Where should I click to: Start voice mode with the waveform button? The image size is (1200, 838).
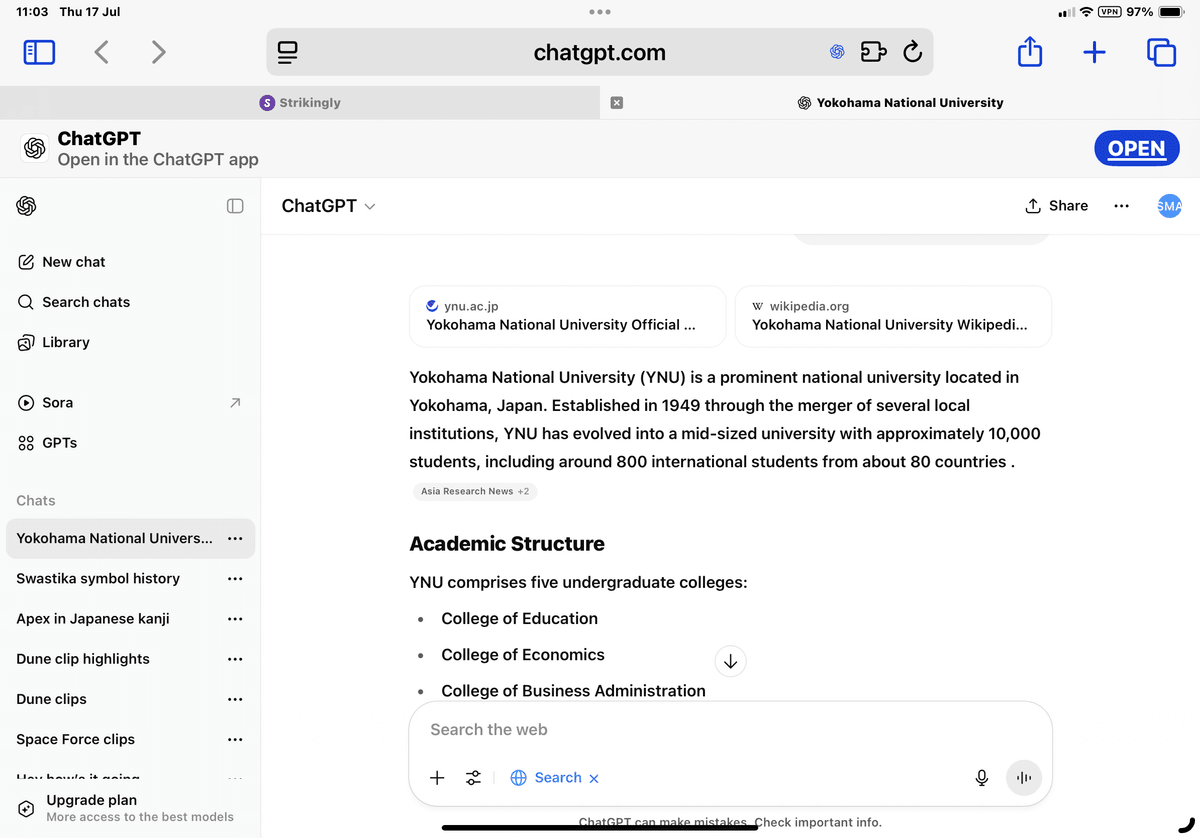click(x=1024, y=778)
